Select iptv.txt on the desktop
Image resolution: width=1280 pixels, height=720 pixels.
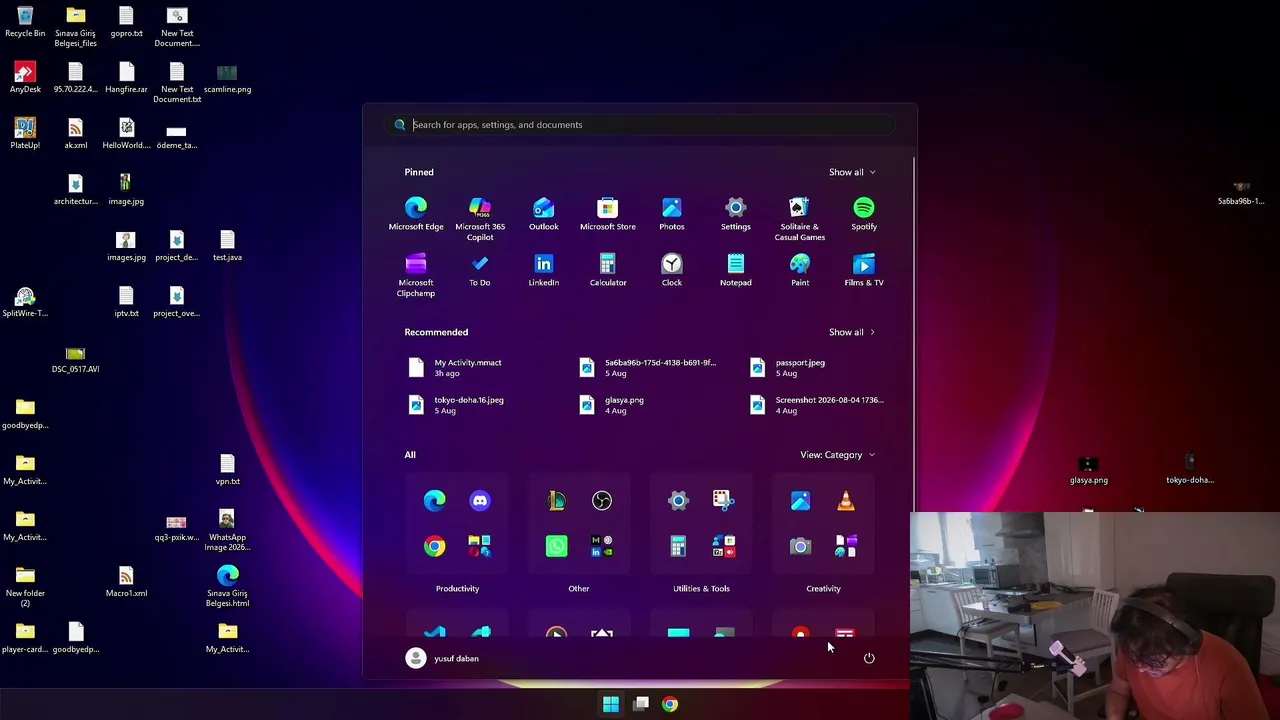click(x=126, y=302)
